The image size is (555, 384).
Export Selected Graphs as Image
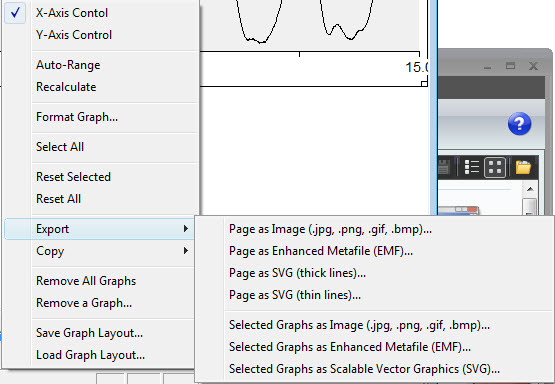[374, 325]
